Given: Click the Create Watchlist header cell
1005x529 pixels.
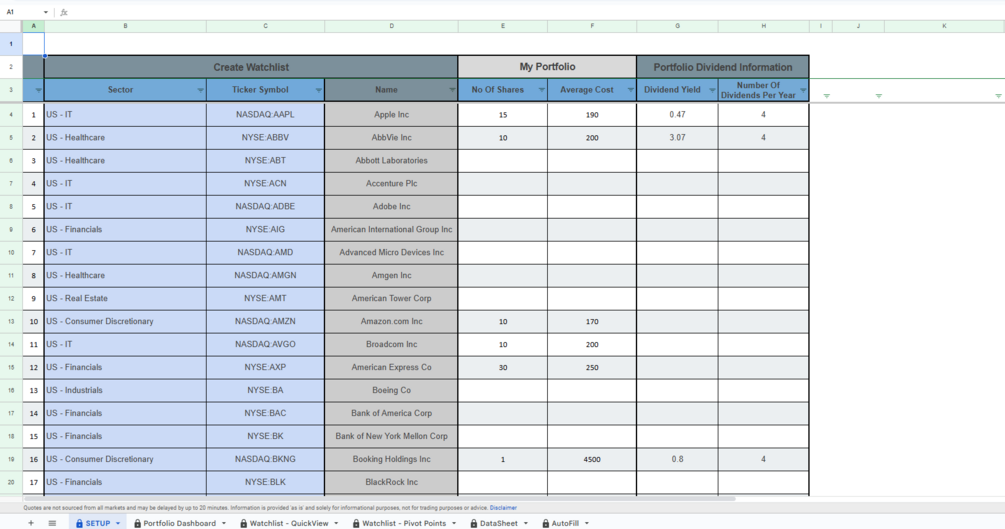Looking at the screenshot, I should coord(251,67).
